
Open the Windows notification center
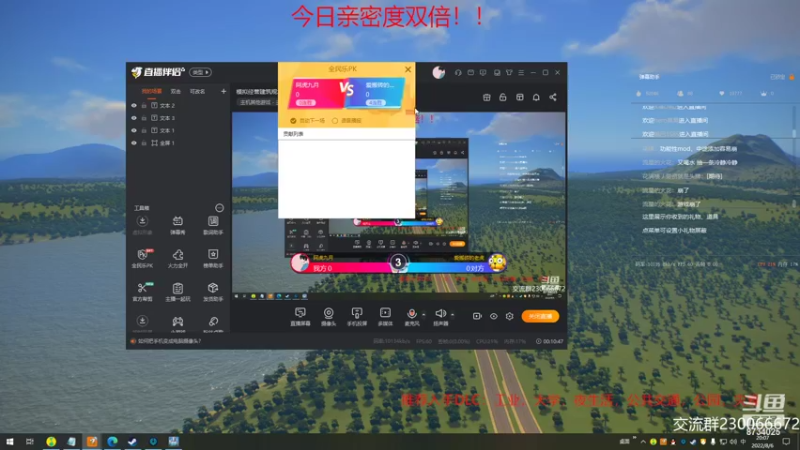click(786, 441)
